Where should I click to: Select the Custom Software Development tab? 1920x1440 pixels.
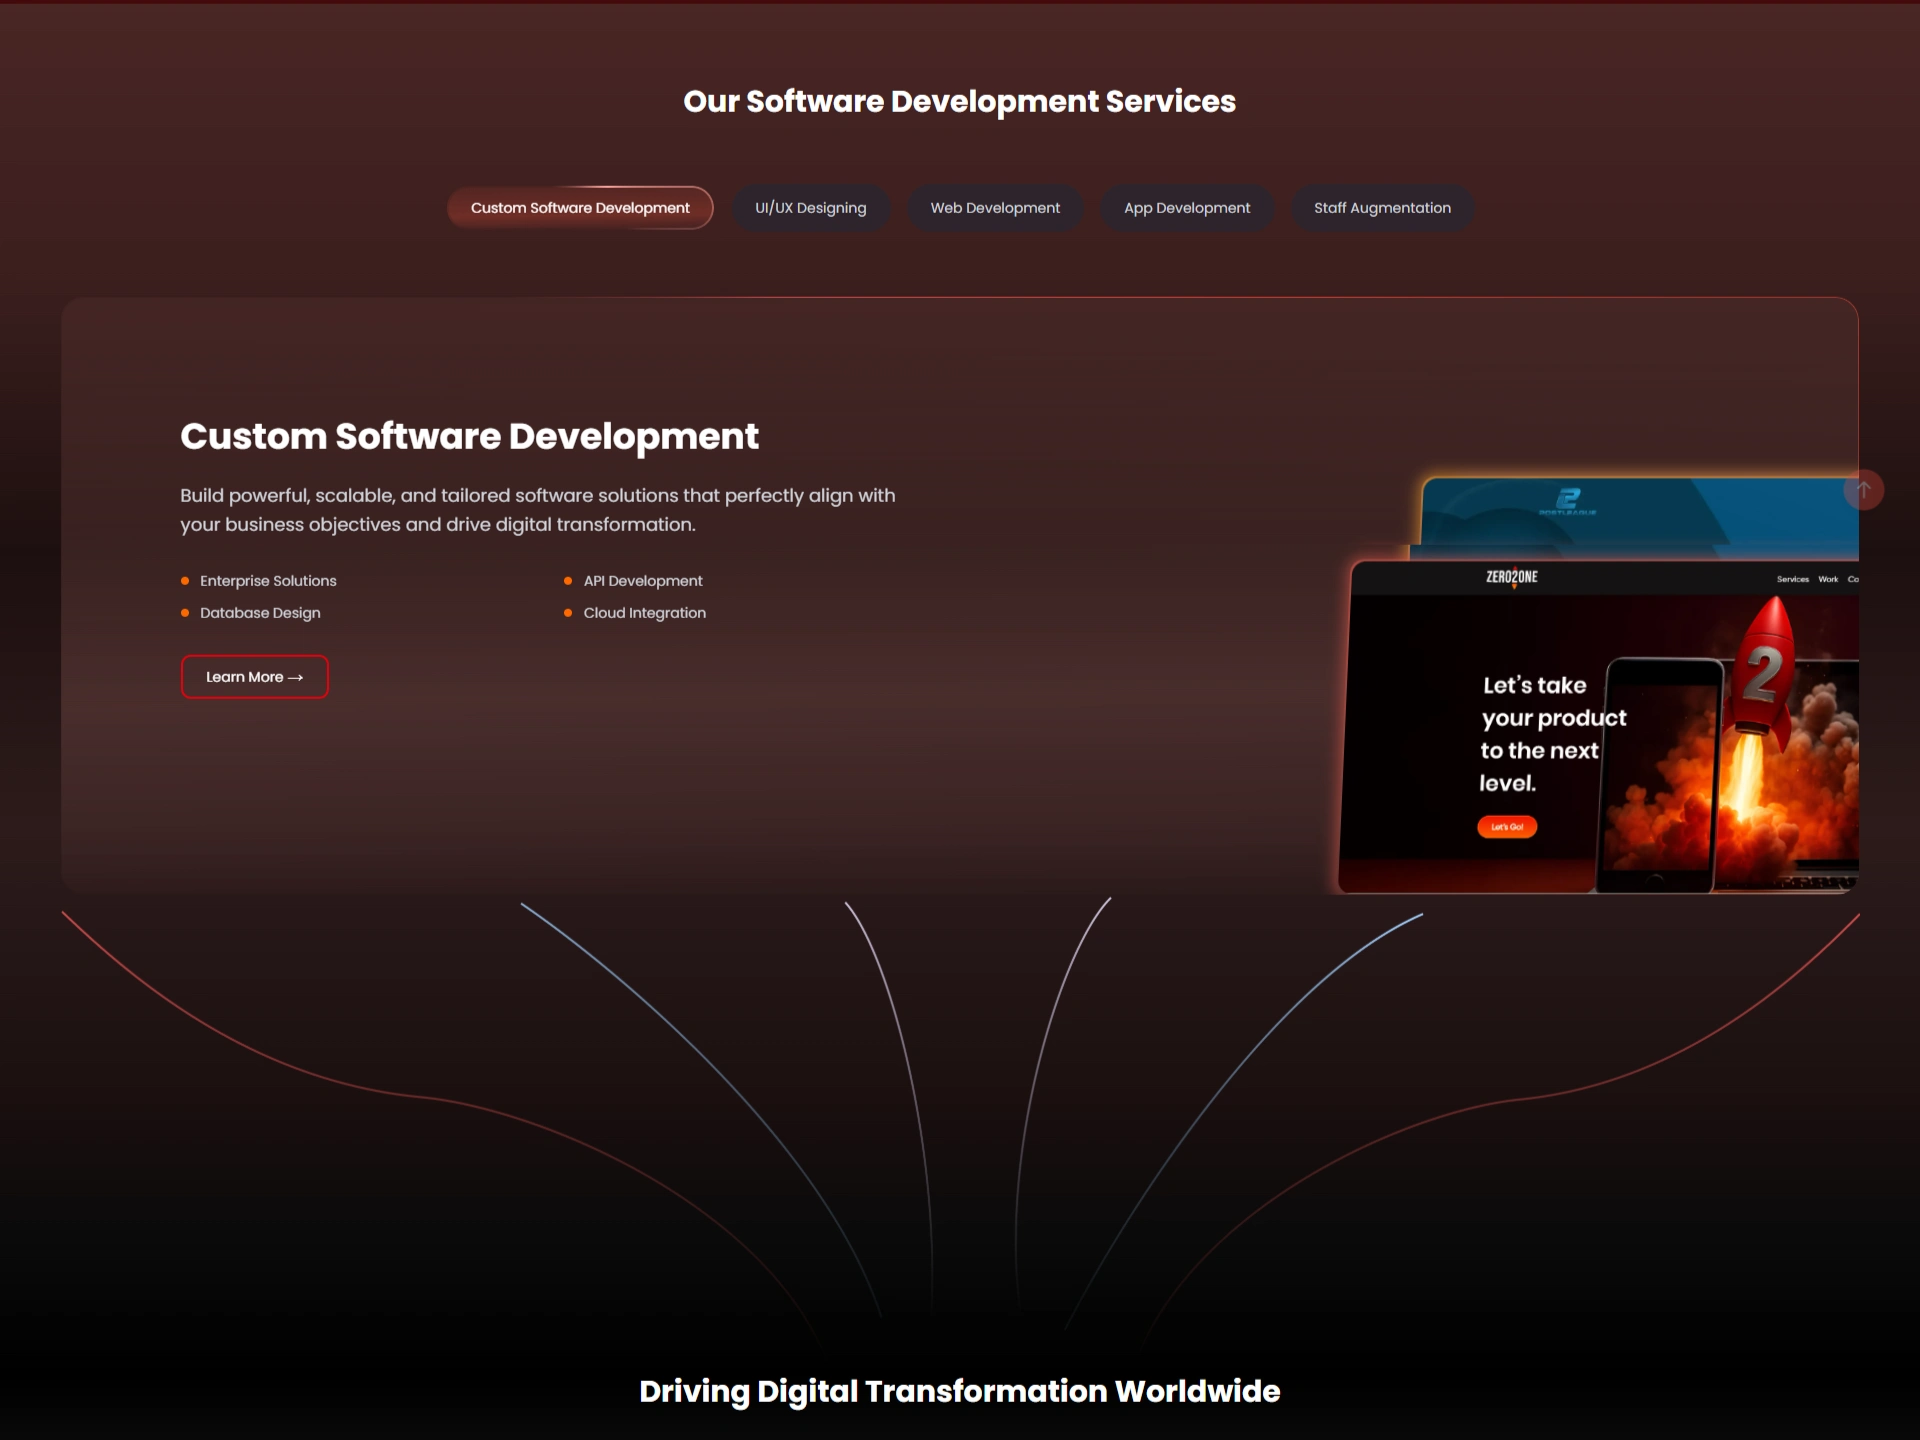point(580,208)
